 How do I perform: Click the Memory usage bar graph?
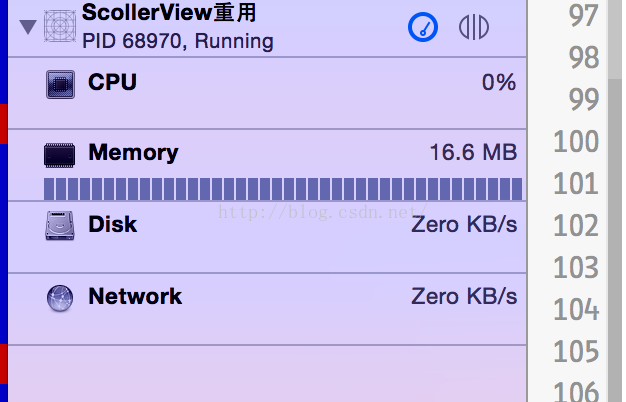tap(283, 189)
